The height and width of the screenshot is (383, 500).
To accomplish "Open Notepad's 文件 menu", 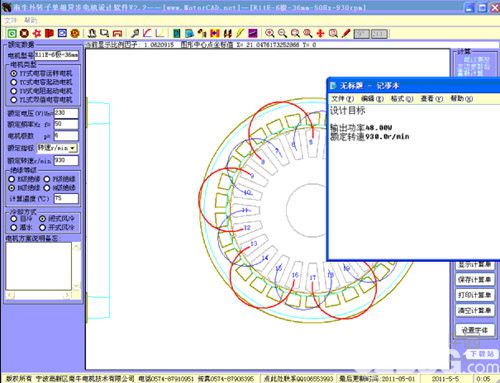I will [x=342, y=99].
